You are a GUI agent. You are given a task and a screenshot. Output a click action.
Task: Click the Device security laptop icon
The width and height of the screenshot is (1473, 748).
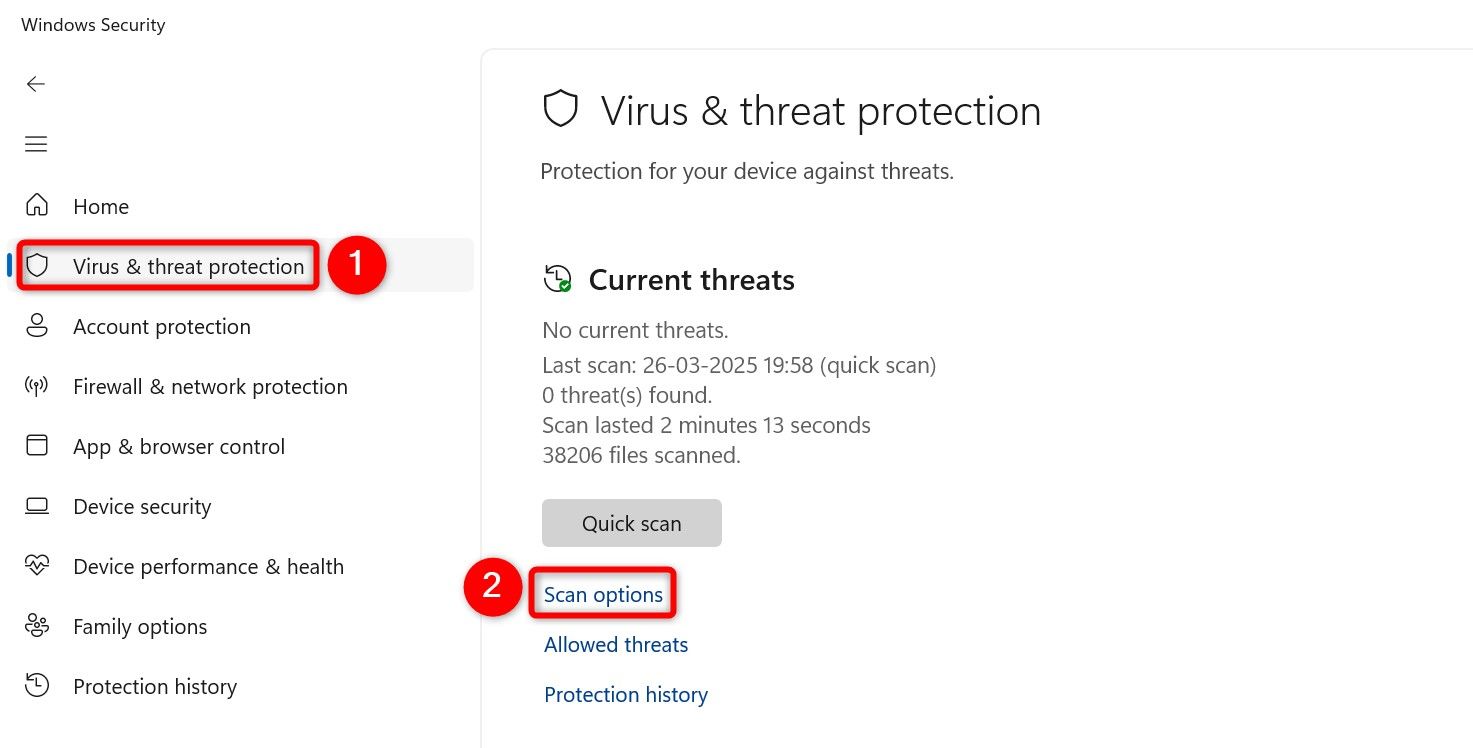pyautogui.click(x=36, y=506)
